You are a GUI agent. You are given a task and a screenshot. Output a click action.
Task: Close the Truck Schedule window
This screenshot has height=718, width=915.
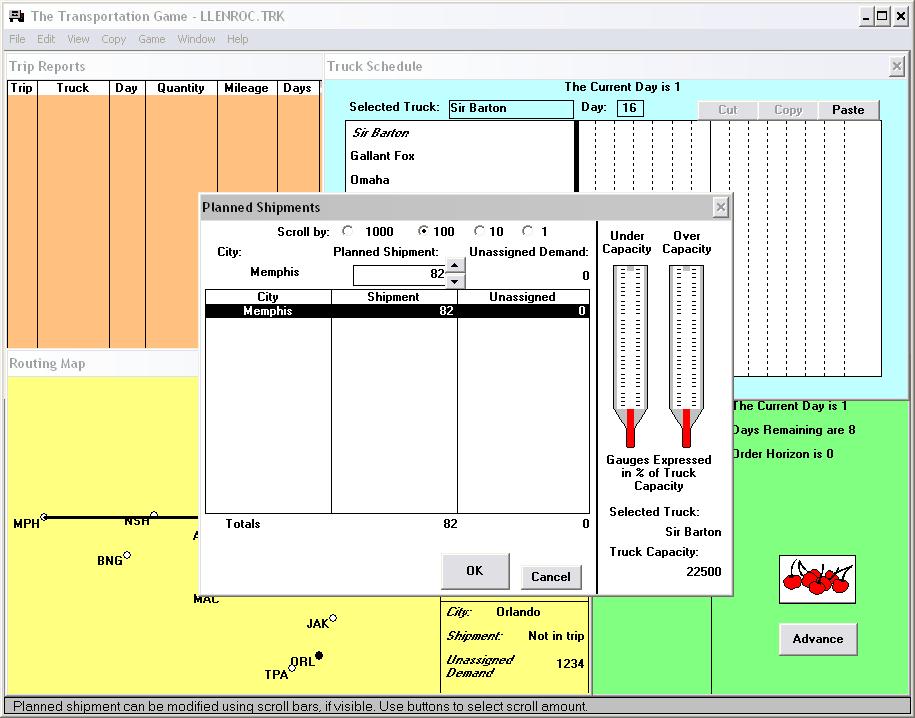click(897, 67)
